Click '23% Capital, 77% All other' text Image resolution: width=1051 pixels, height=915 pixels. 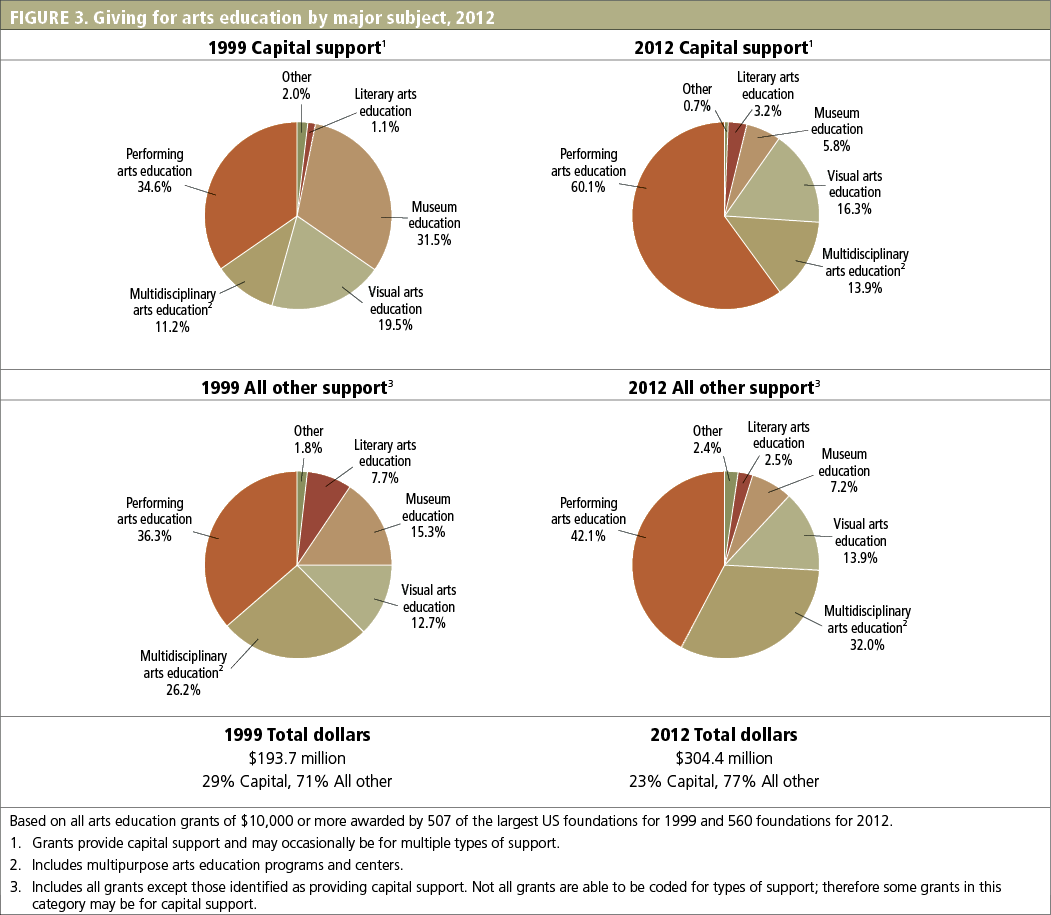coord(724,782)
